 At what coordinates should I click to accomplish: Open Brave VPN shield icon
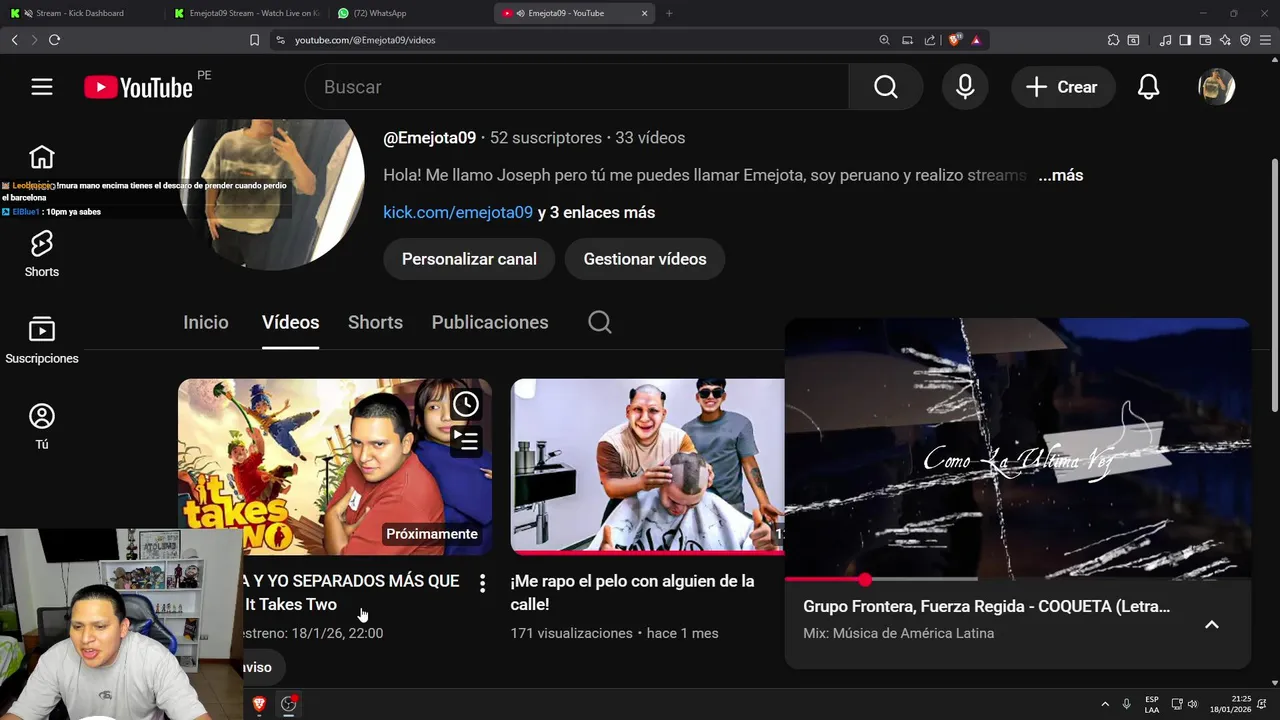(x=1245, y=40)
